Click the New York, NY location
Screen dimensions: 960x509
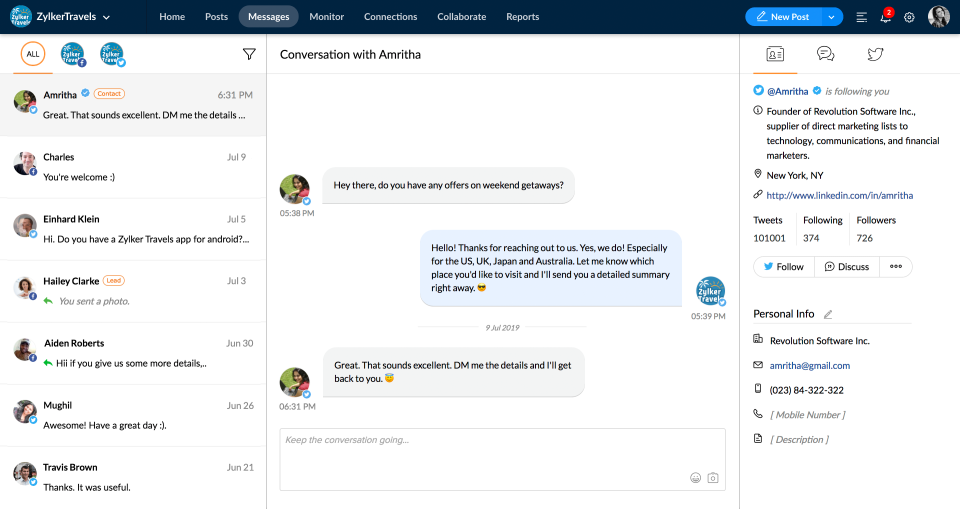(795, 175)
